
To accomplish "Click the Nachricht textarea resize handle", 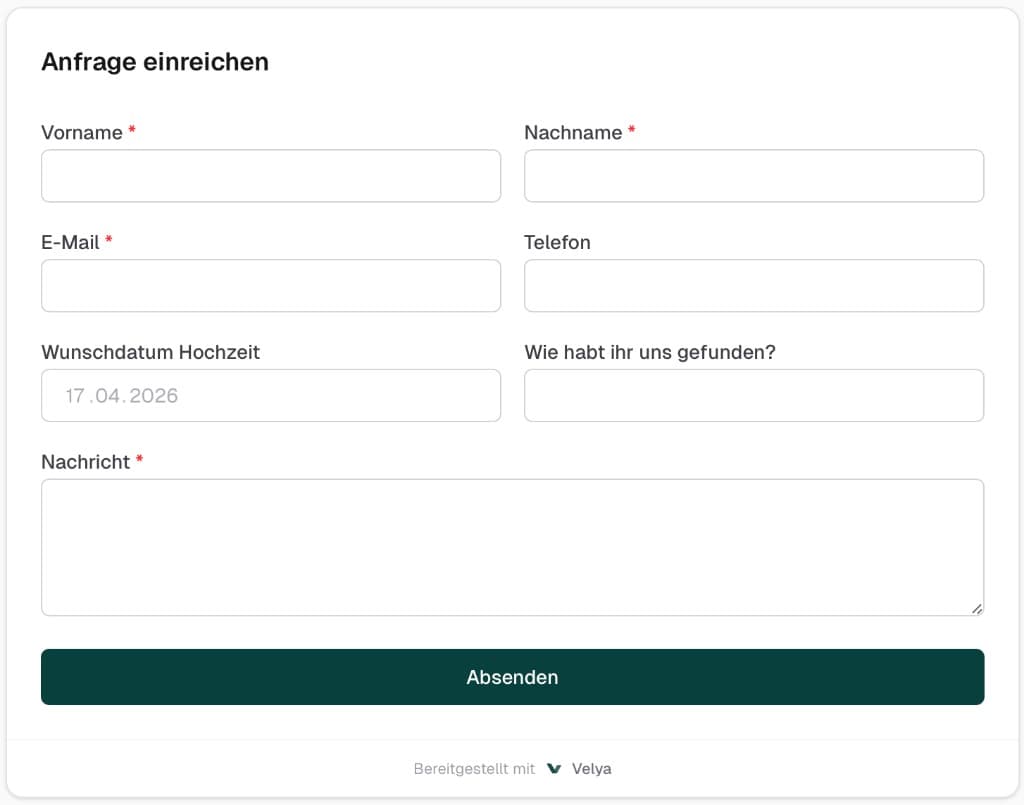I will coord(976,608).
